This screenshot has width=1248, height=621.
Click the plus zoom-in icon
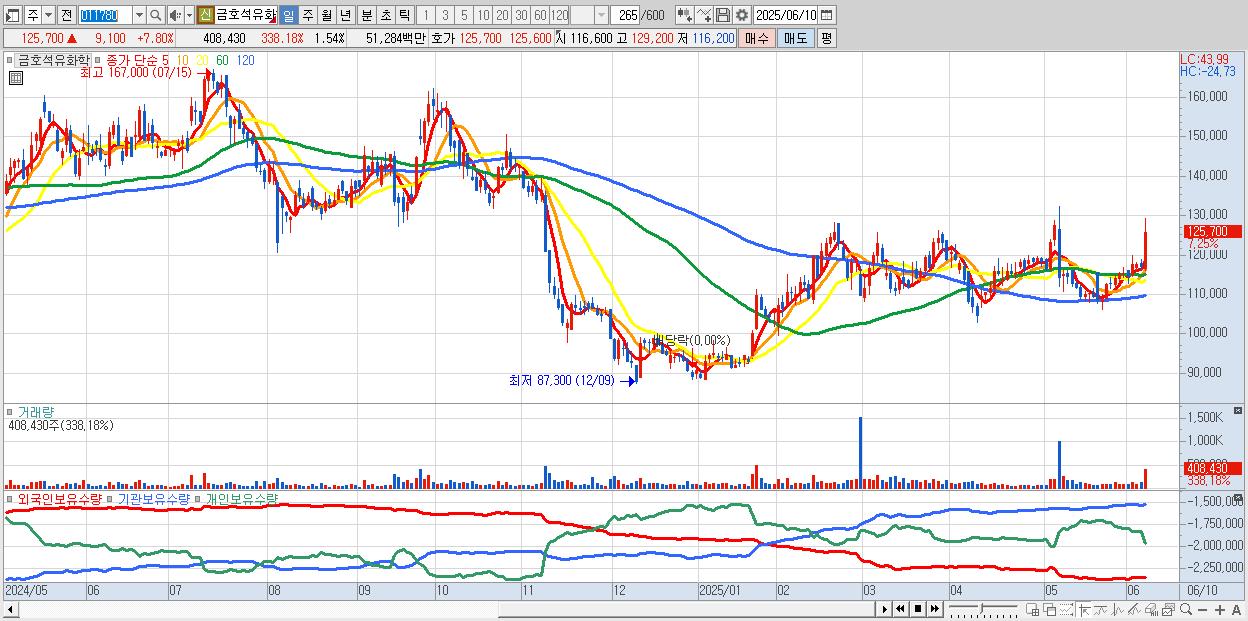tap(1220, 609)
